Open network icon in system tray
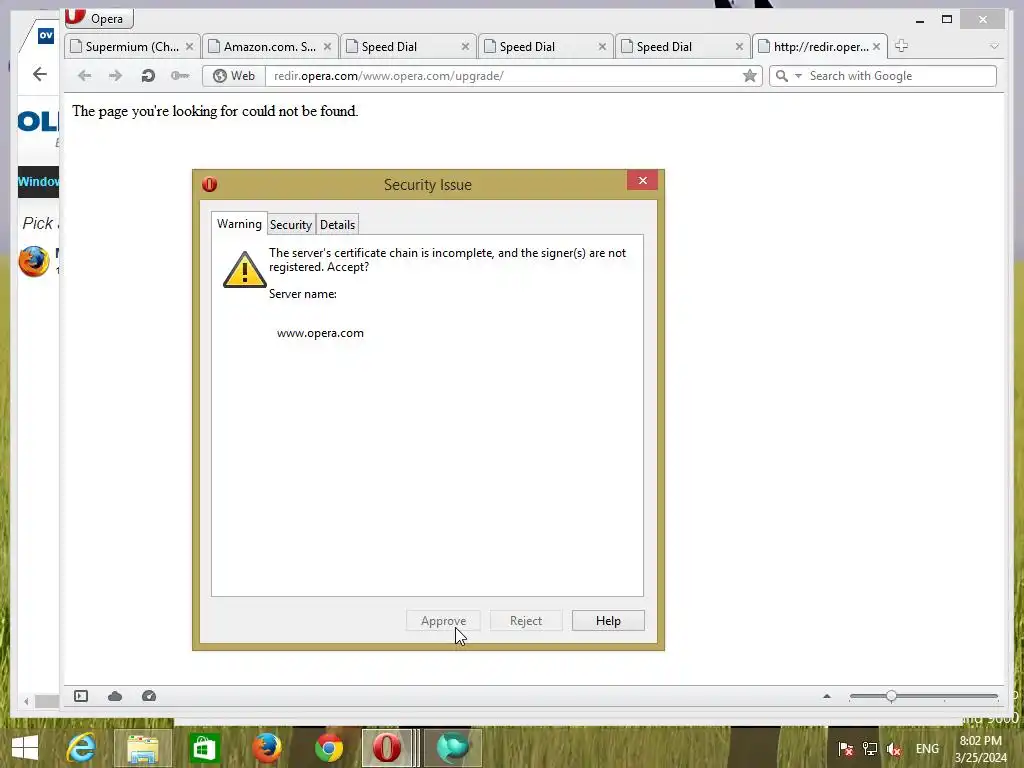The height and width of the screenshot is (768, 1024). pyautogui.click(x=870, y=749)
